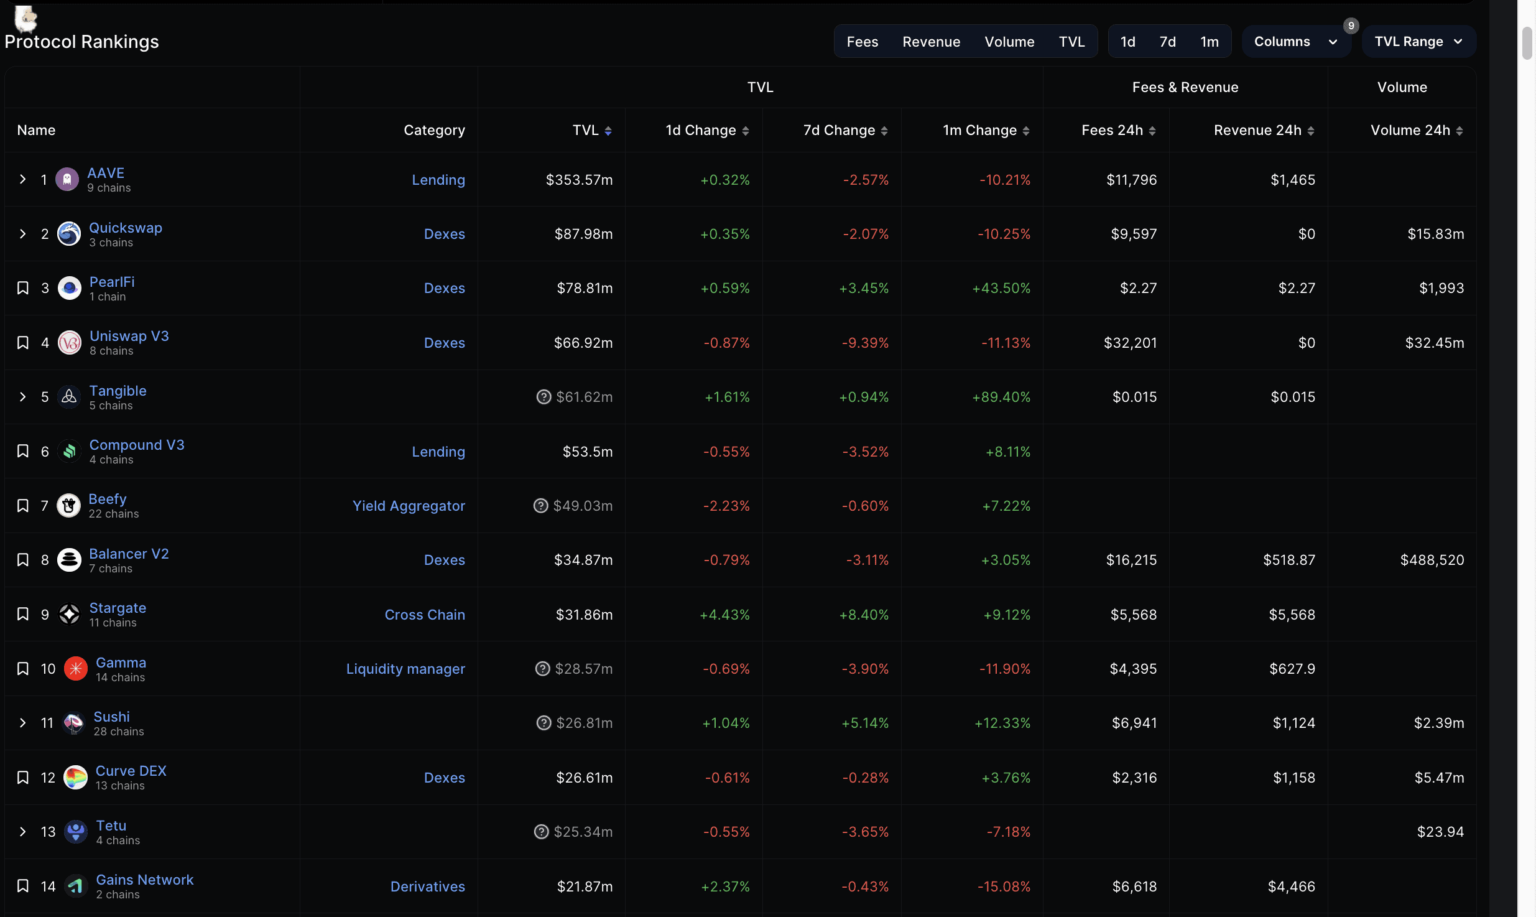Click the AAVE TVL value $353.57m
This screenshot has height=917, width=1536.
579,180
